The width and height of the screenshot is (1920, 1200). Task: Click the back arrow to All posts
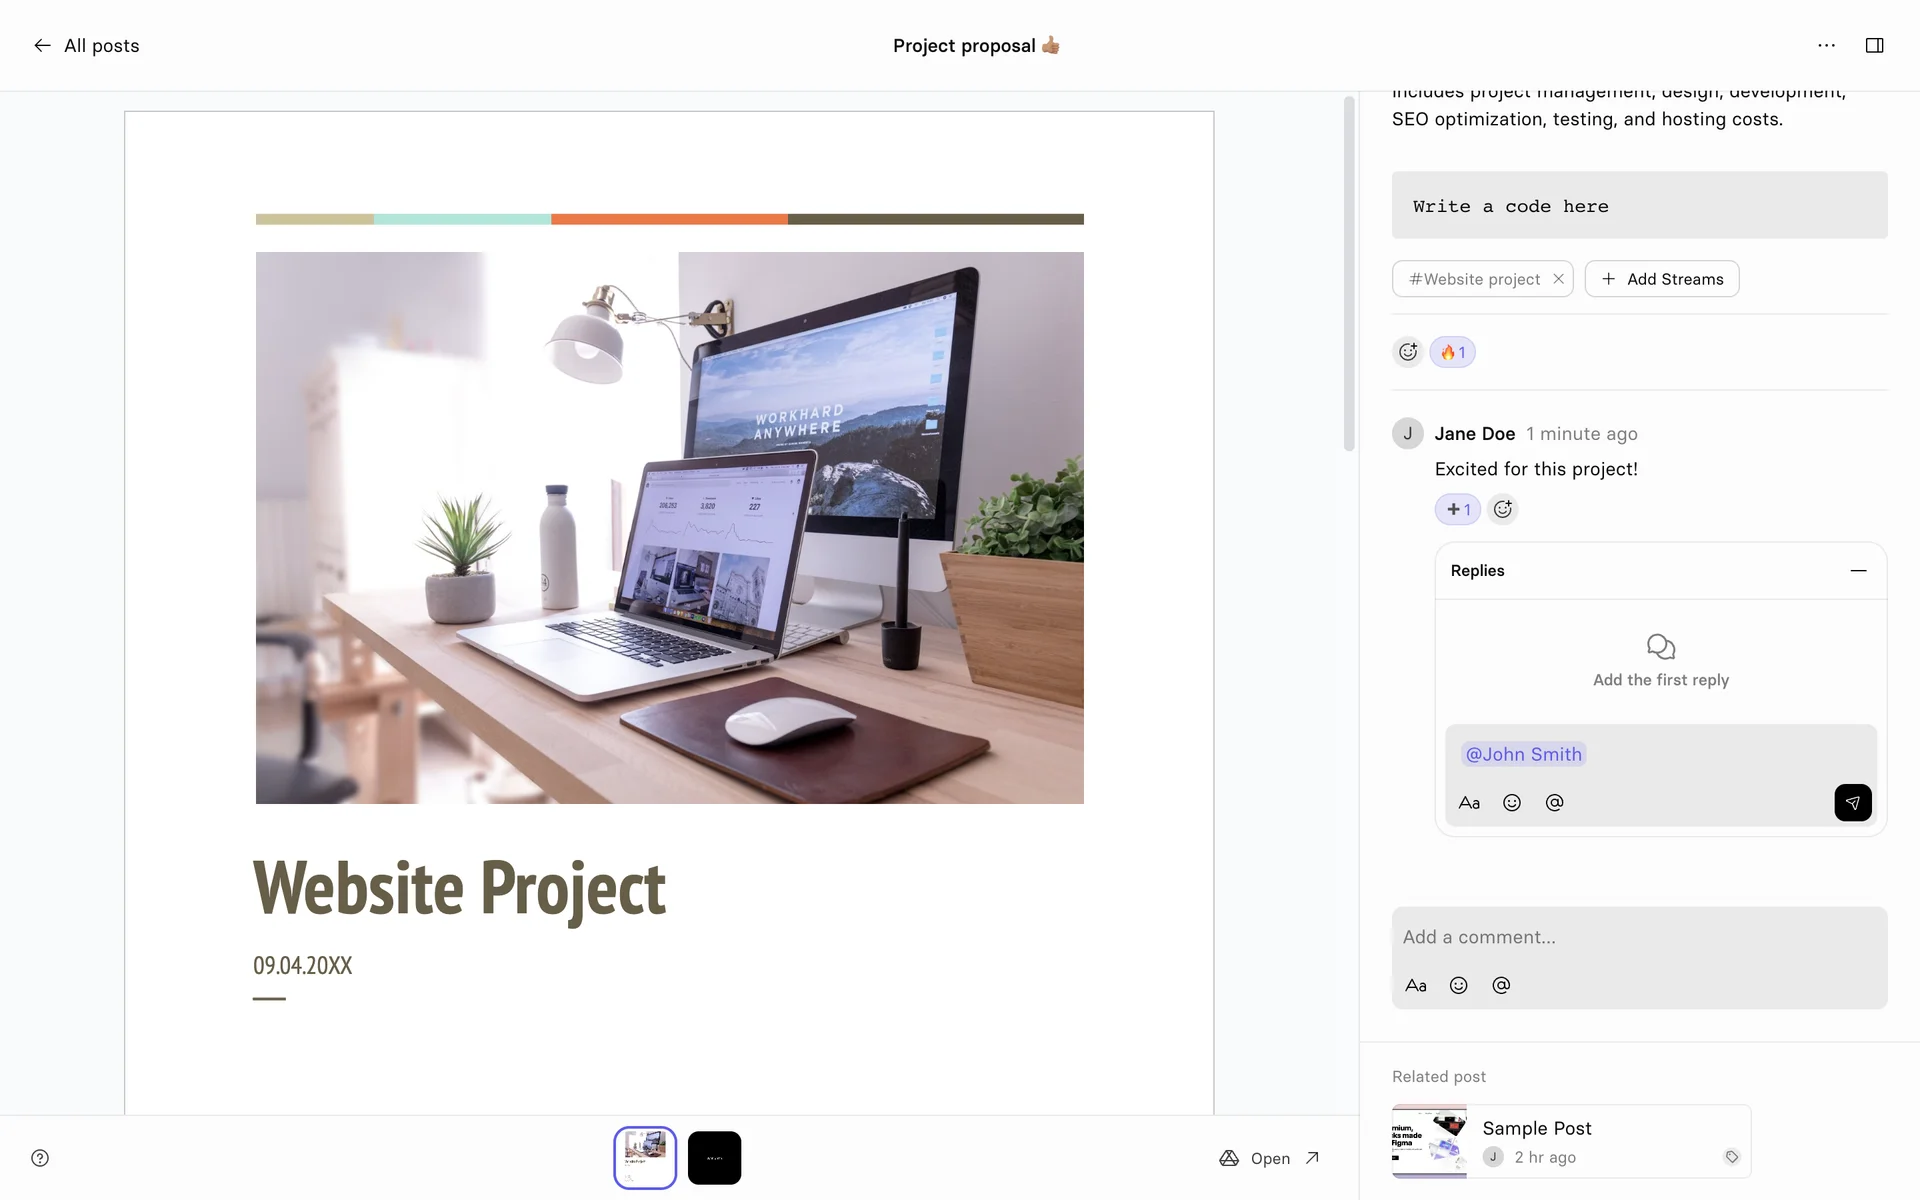(42, 46)
